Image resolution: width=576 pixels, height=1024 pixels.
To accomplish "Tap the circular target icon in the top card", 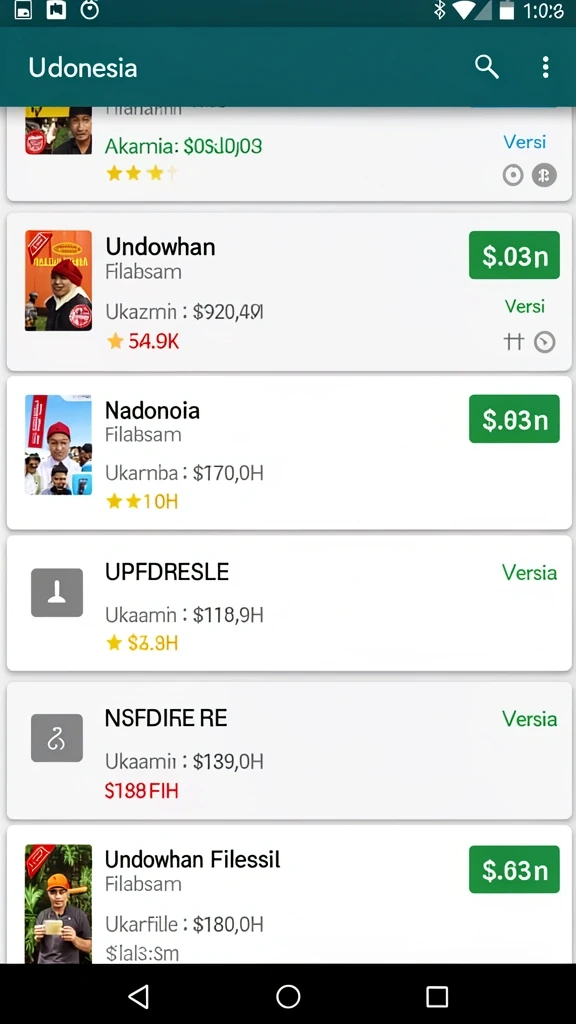I will (x=513, y=175).
